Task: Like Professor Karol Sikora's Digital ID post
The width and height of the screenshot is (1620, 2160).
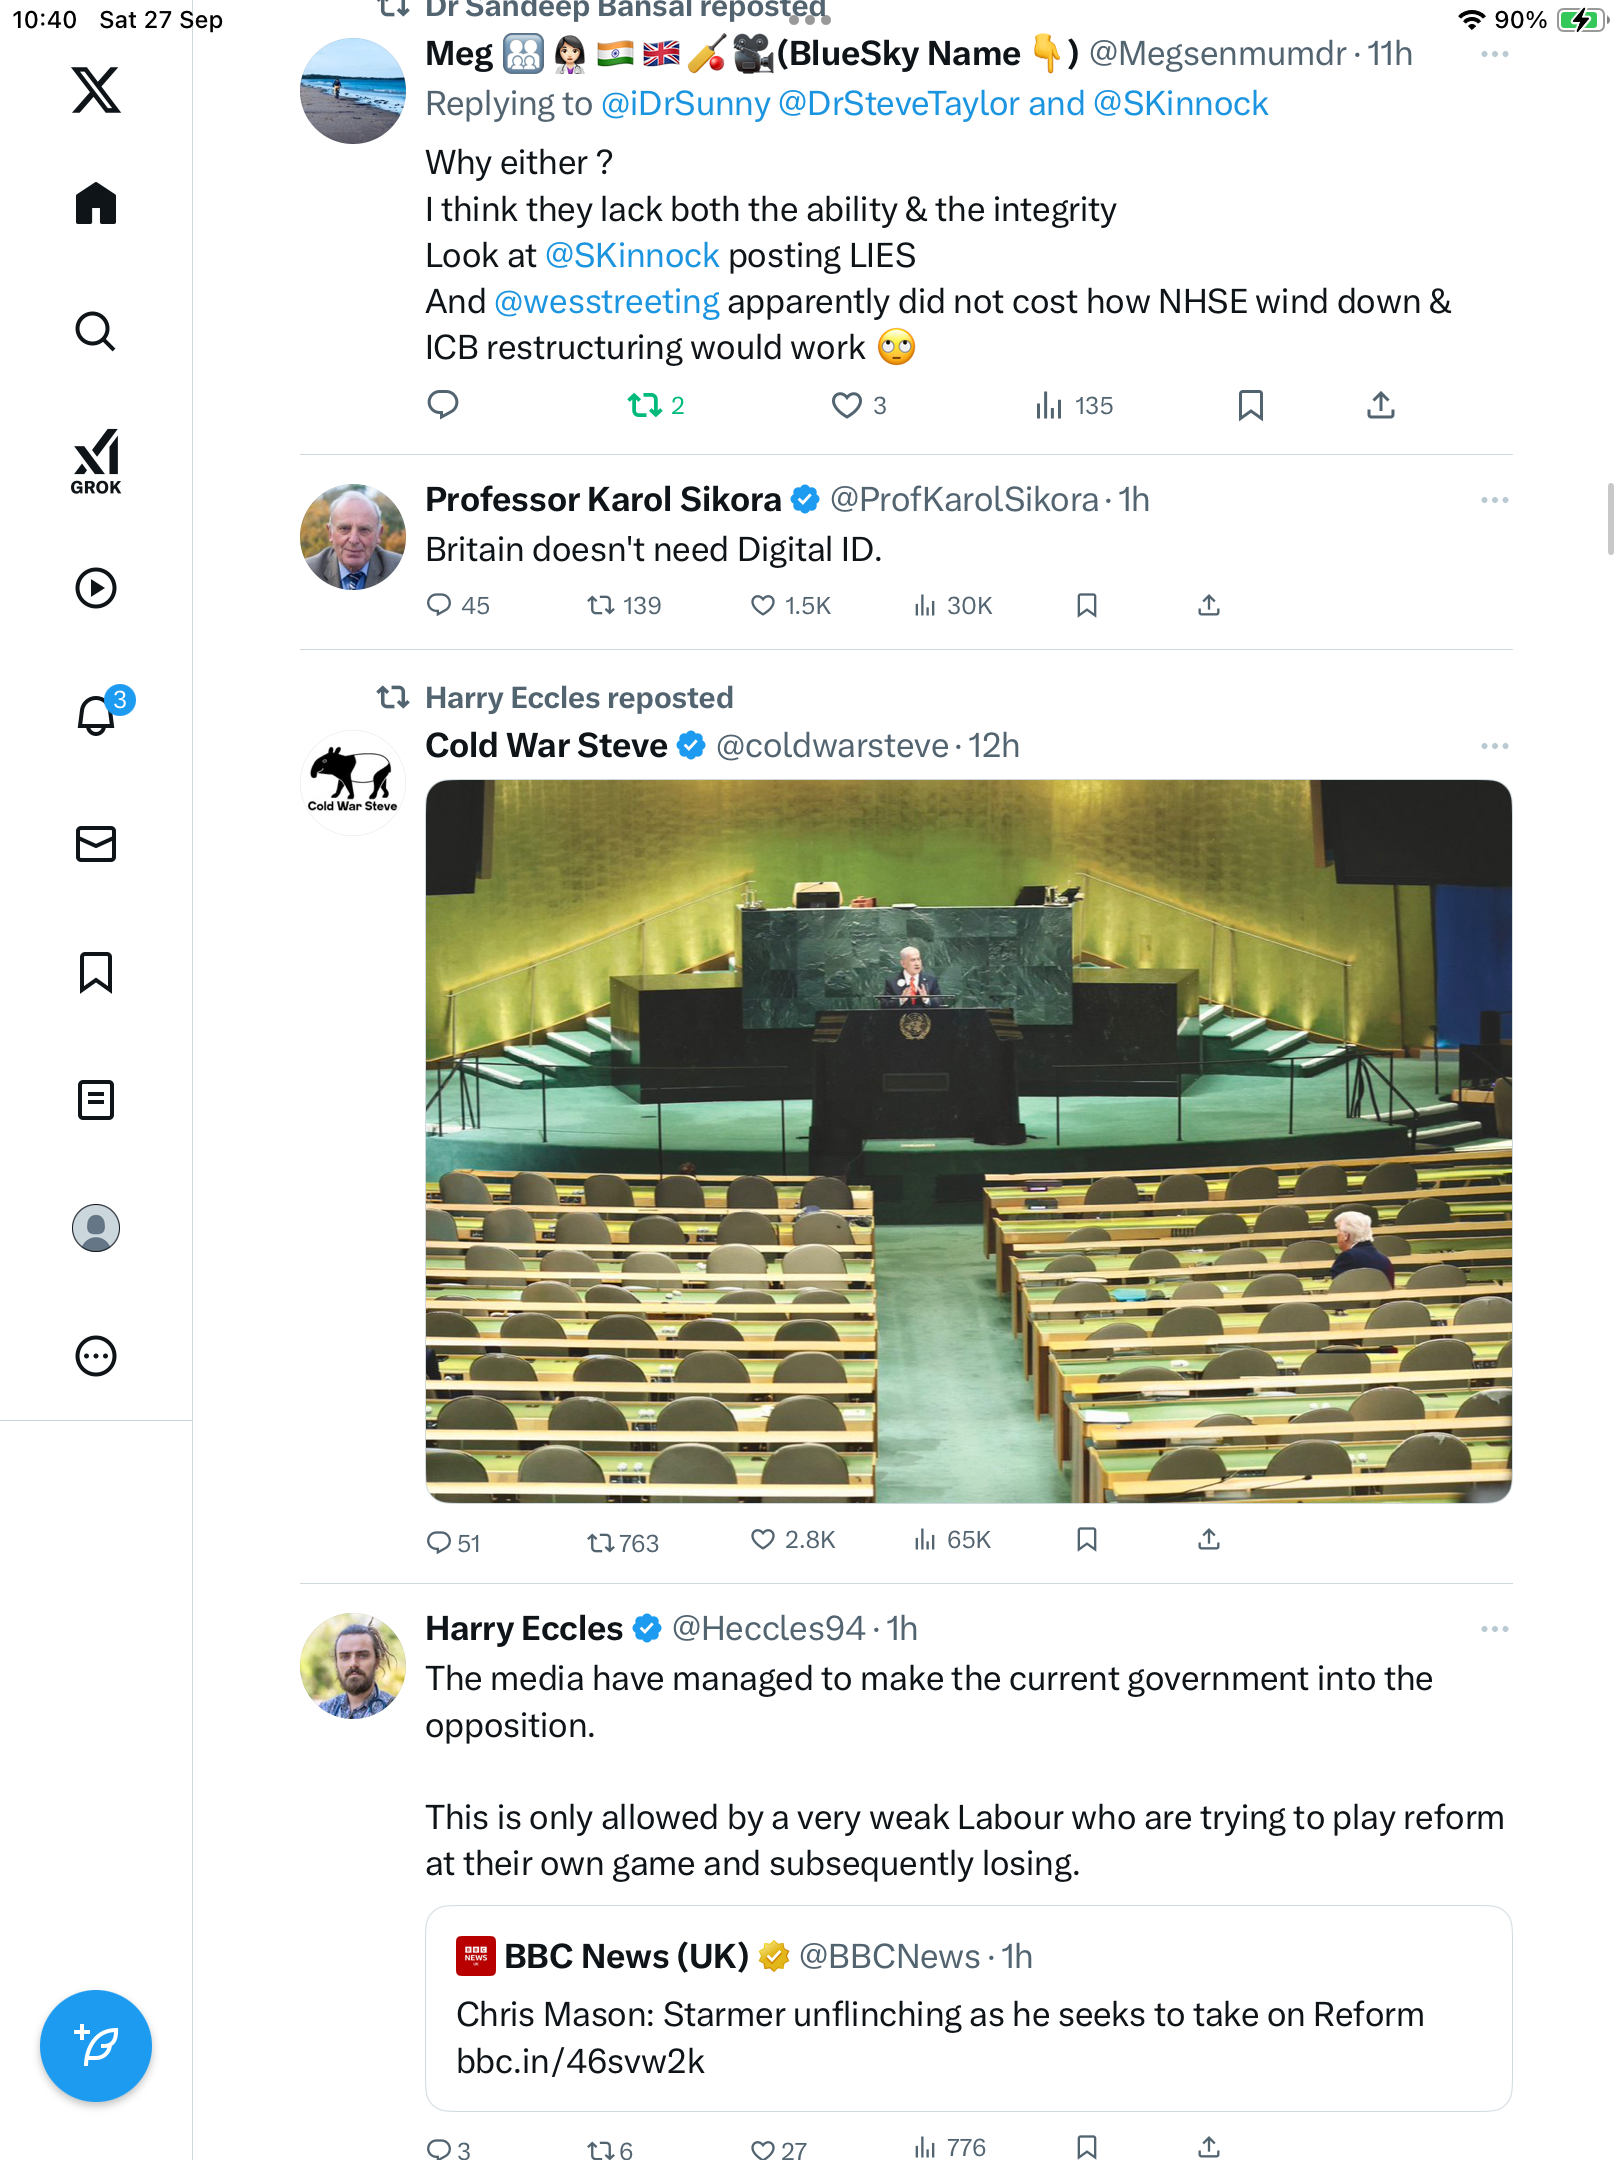Action: pos(763,605)
